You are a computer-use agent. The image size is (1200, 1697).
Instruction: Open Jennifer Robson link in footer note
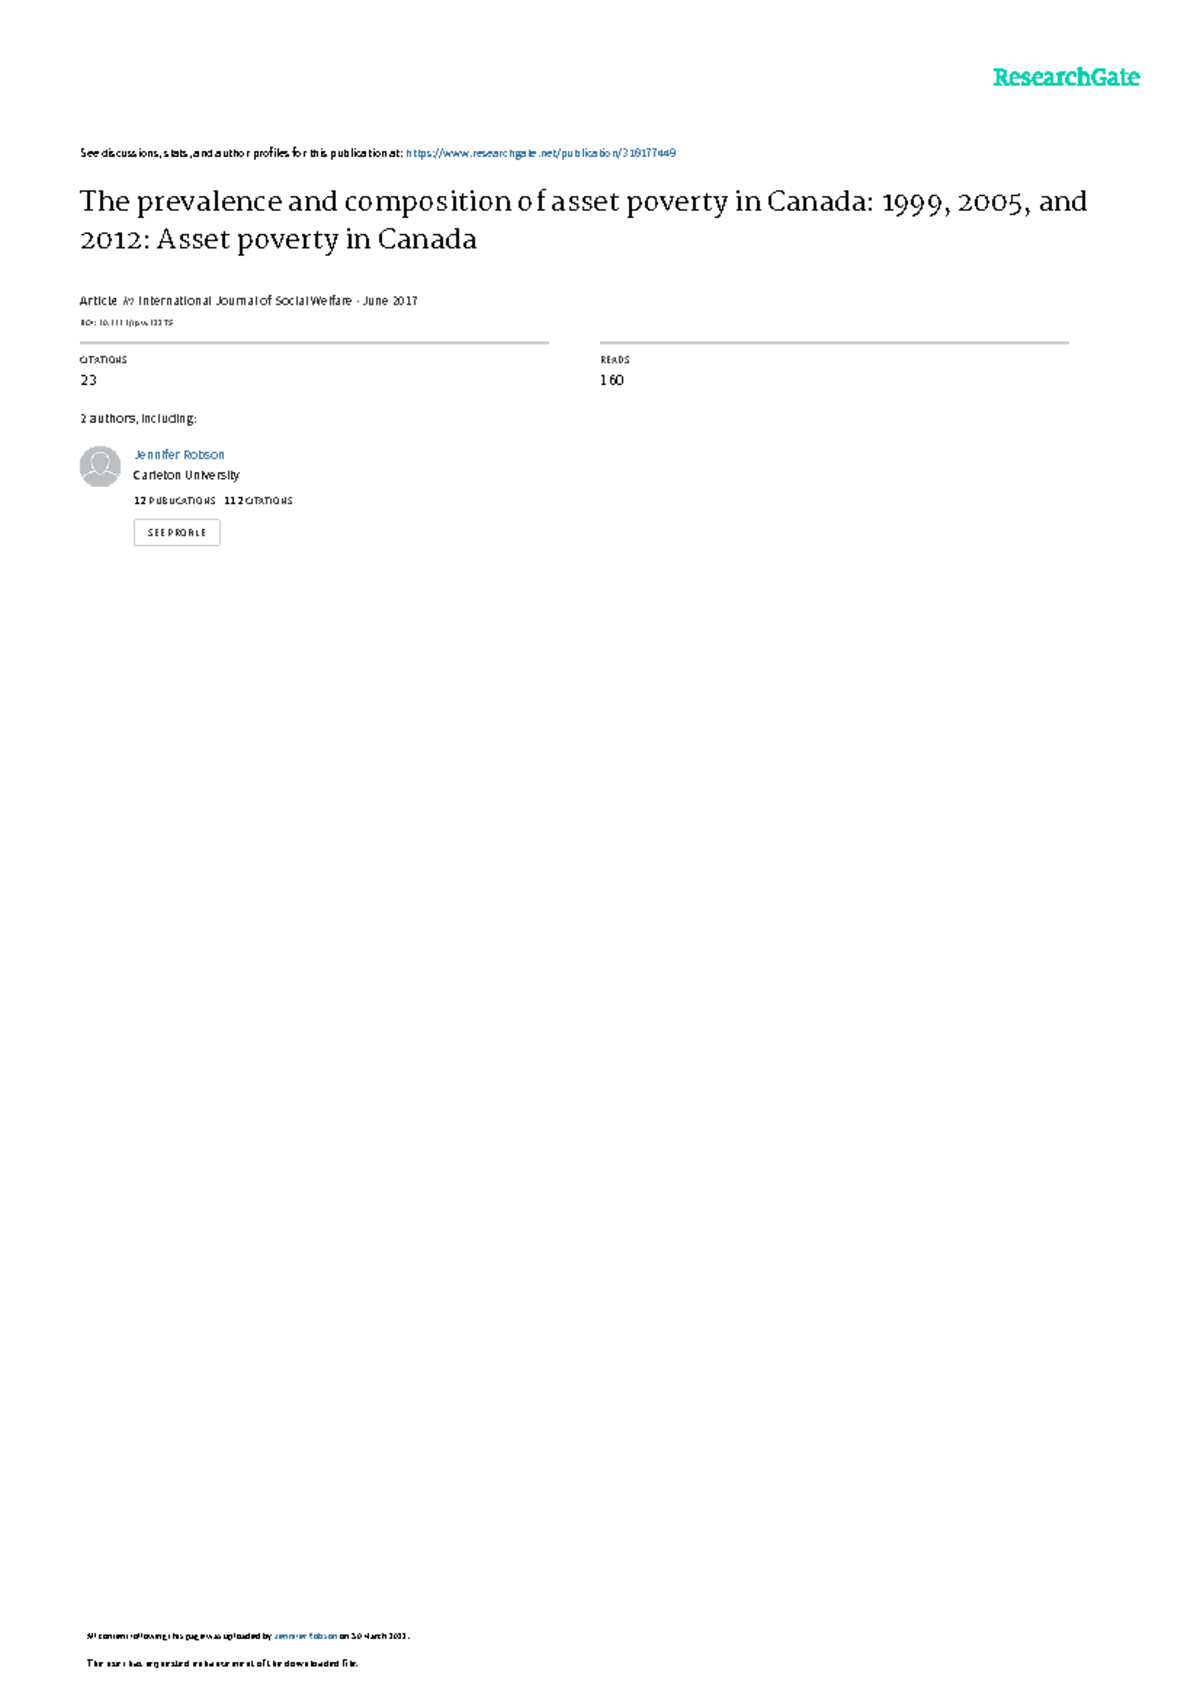[x=305, y=1636]
